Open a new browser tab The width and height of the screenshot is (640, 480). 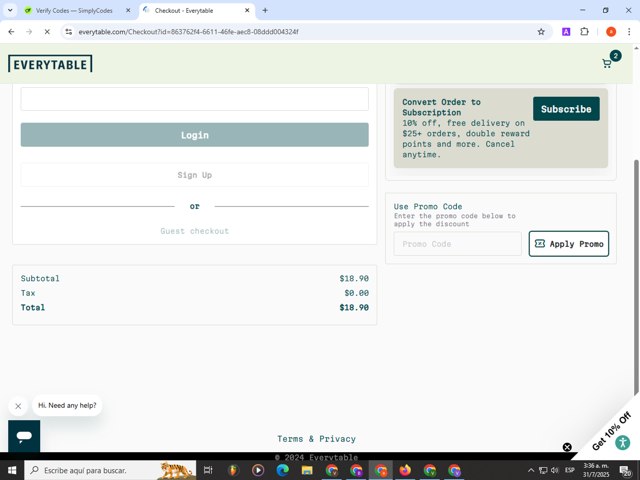265,11
